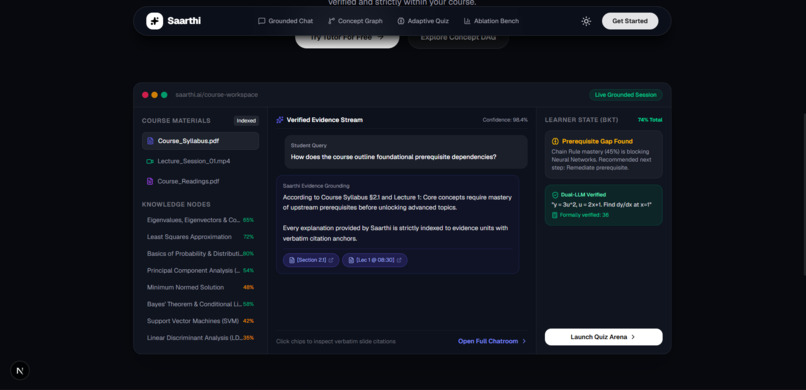Open Grounded Chat nav item
Viewport: 806px width, 390px height.
[x=285, y=21]
